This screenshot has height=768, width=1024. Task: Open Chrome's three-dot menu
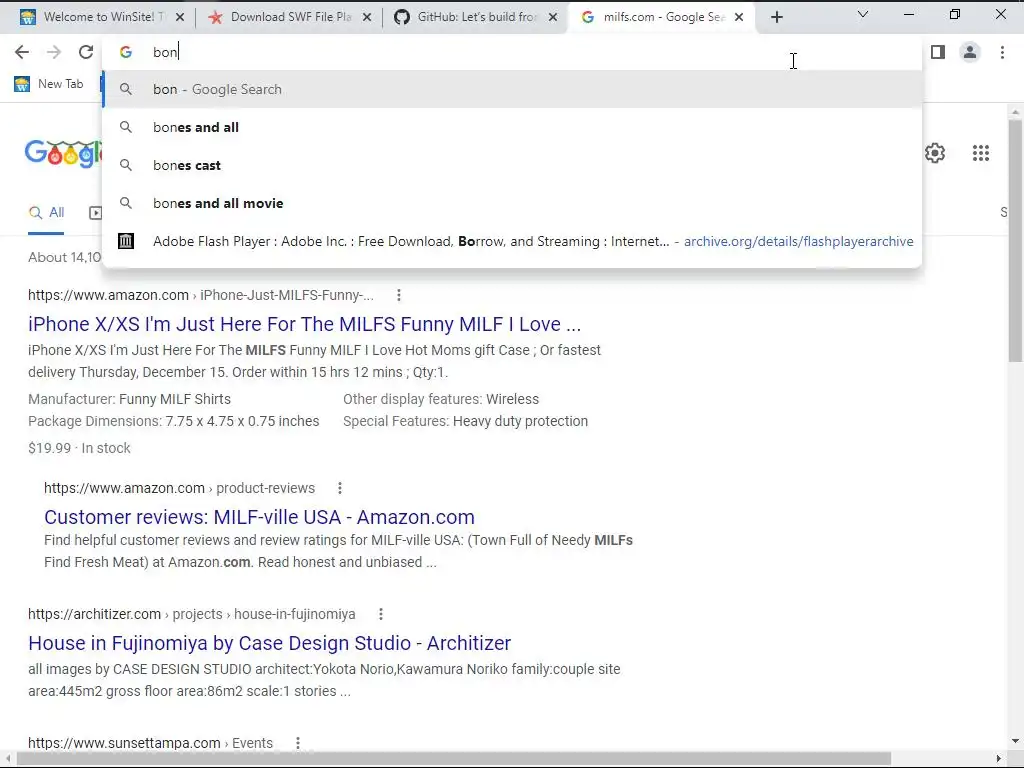(x=1002, y=52)
